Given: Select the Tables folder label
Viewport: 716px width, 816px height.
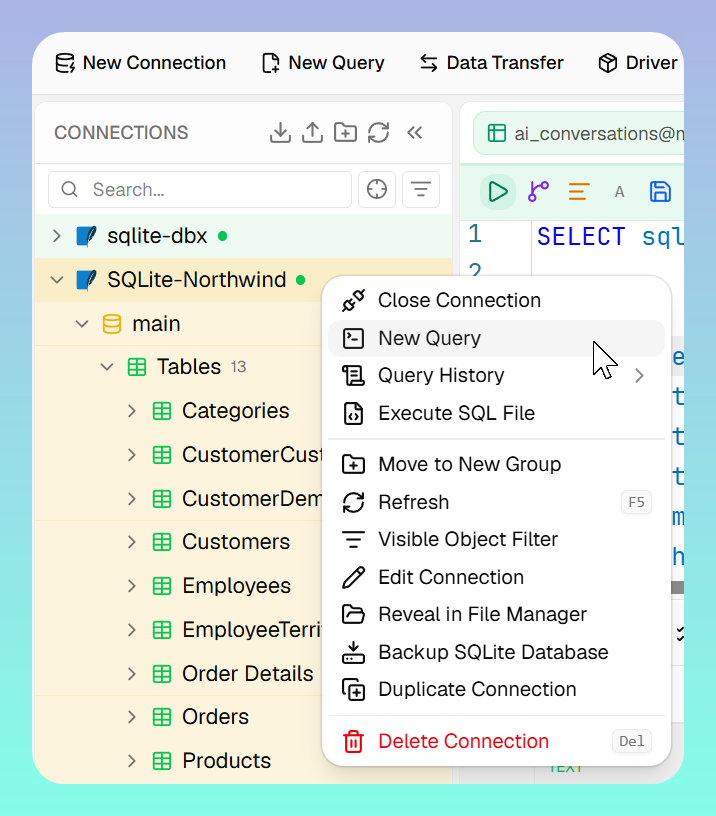Looking at the screenshot, I should (189, 367).
